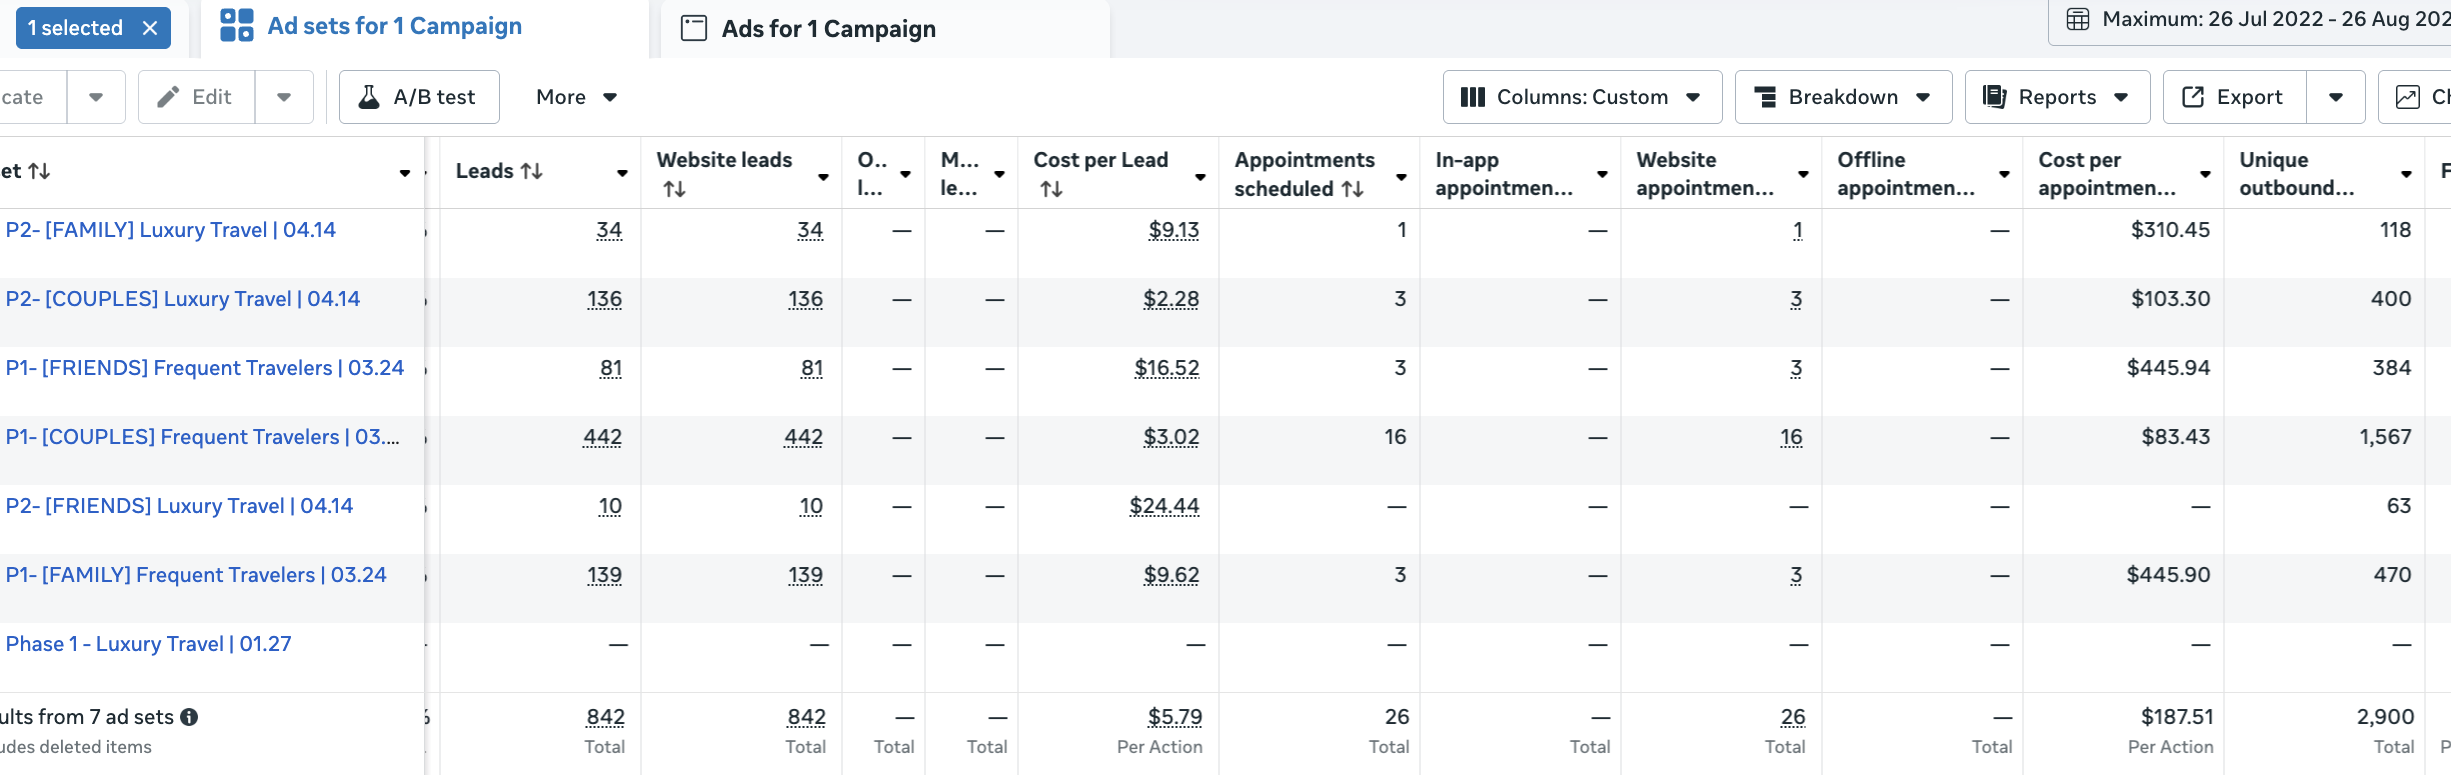Open P2- [COUPLES] Luxury Travel ad set

[183, 299]
